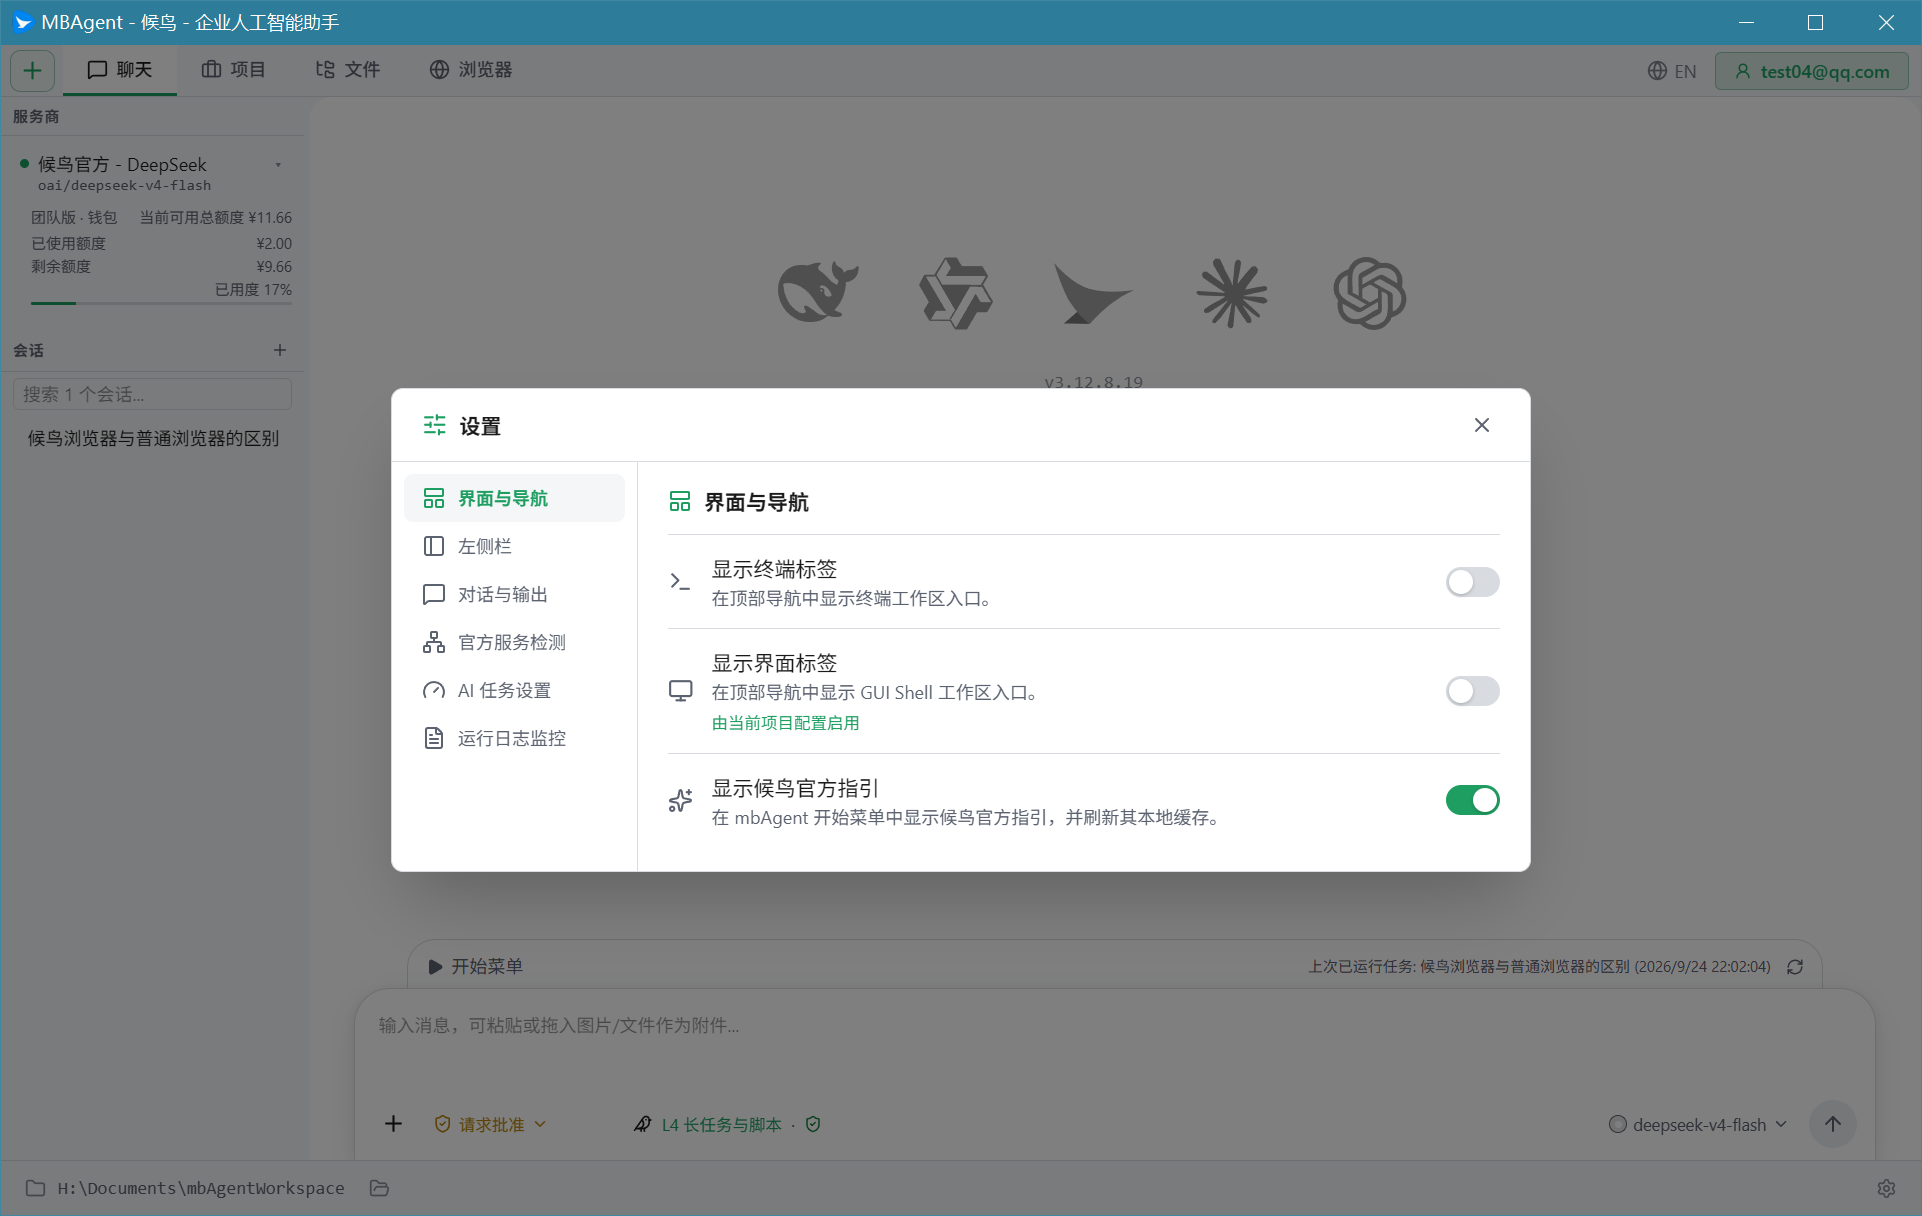Click the Claude starburst logo
This screenshot has width=1922, height=1216.
1232,293
